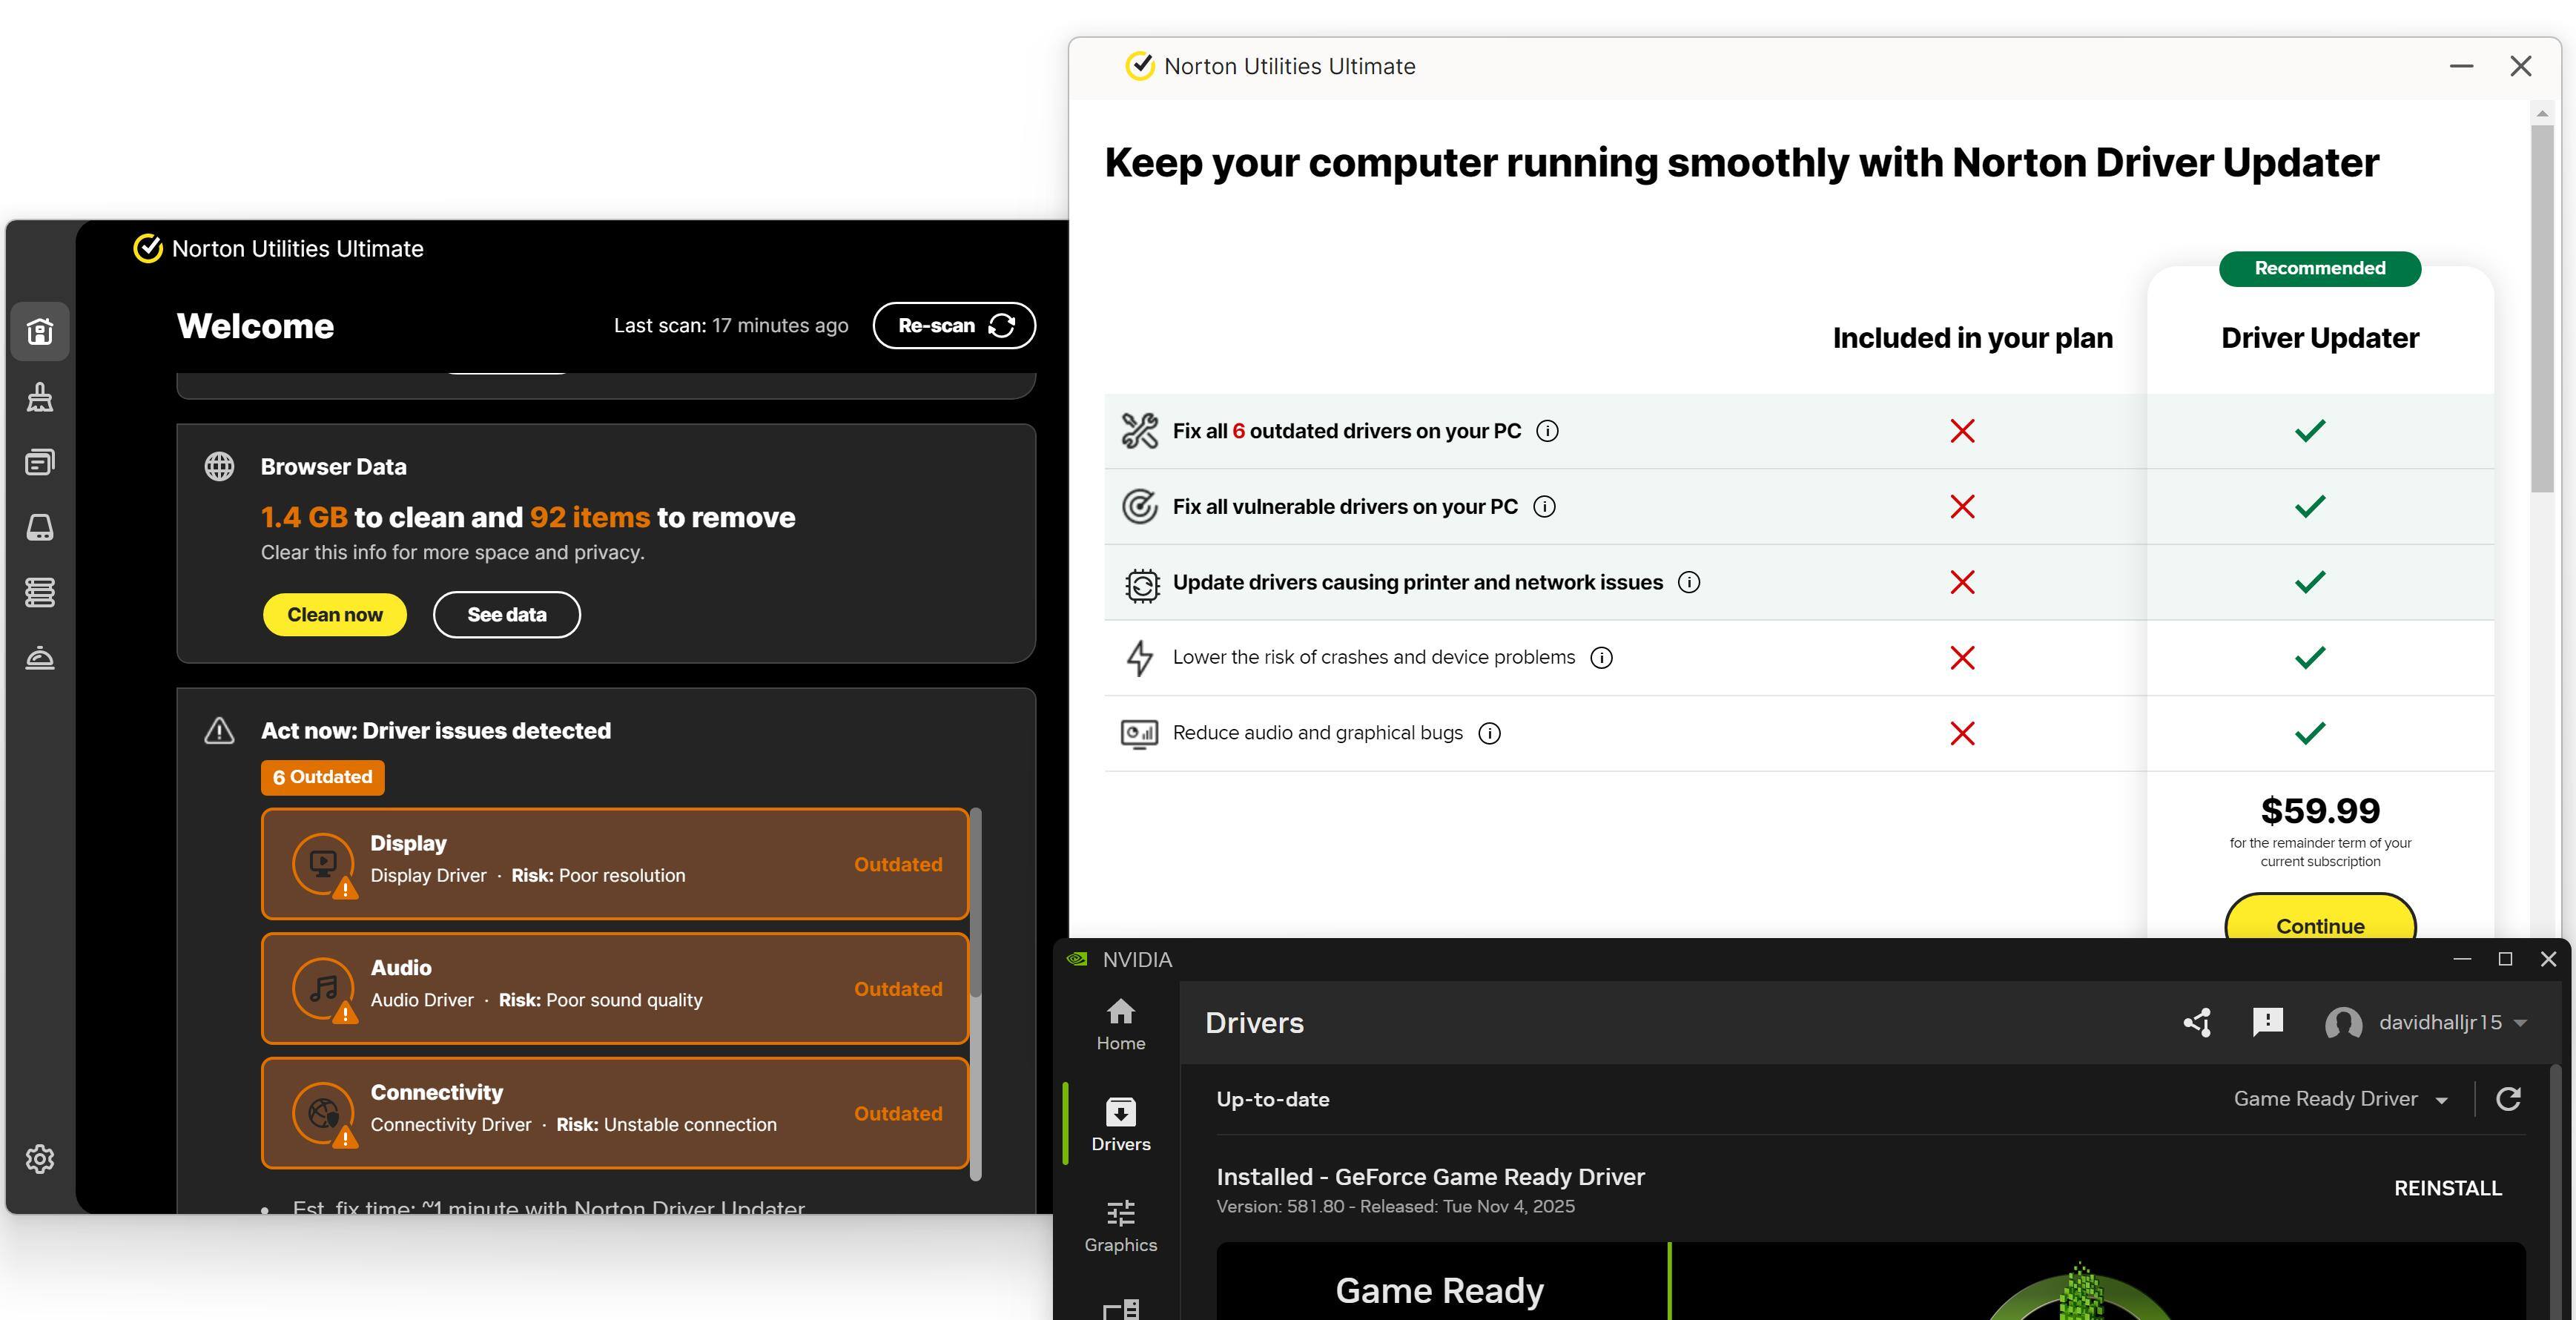Click the NVIDIA share icon

click(2197, 1022)
